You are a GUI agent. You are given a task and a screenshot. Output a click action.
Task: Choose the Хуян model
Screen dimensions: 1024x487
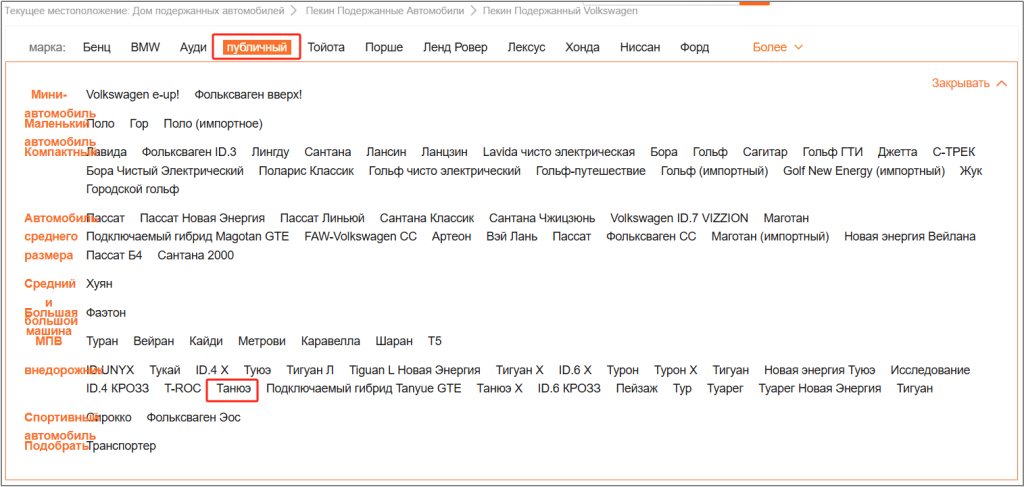click(x=100, y=284)
